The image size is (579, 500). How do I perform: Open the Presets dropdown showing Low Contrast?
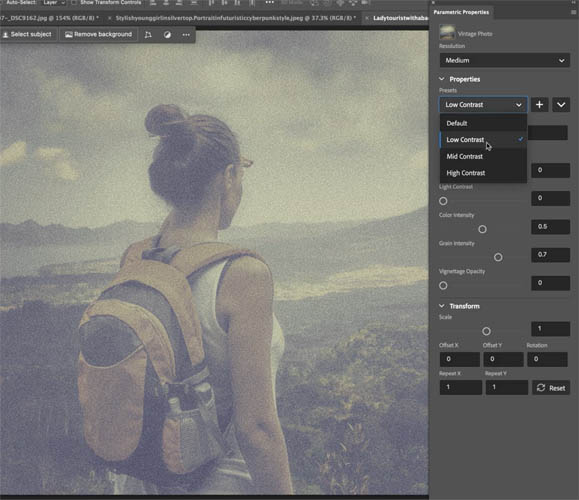click(483, 105)
